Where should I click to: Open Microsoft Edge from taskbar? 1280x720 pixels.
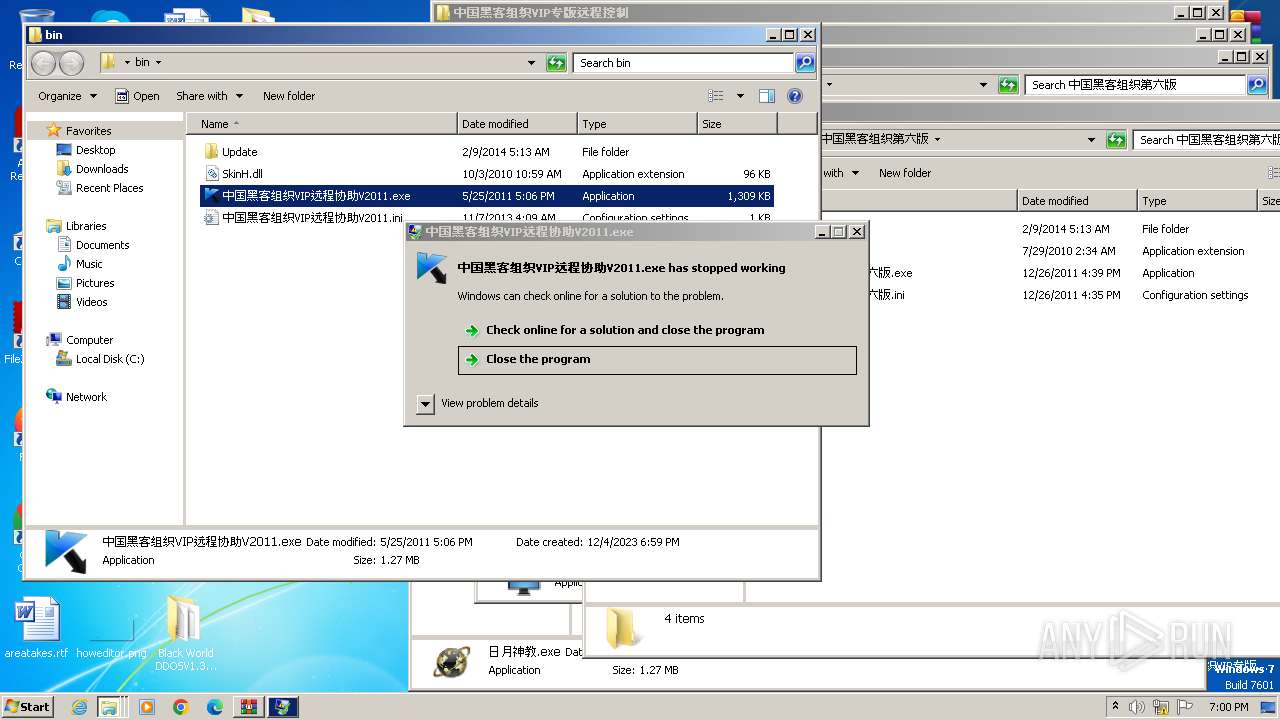pyautogui.click(x=215, y=707)
